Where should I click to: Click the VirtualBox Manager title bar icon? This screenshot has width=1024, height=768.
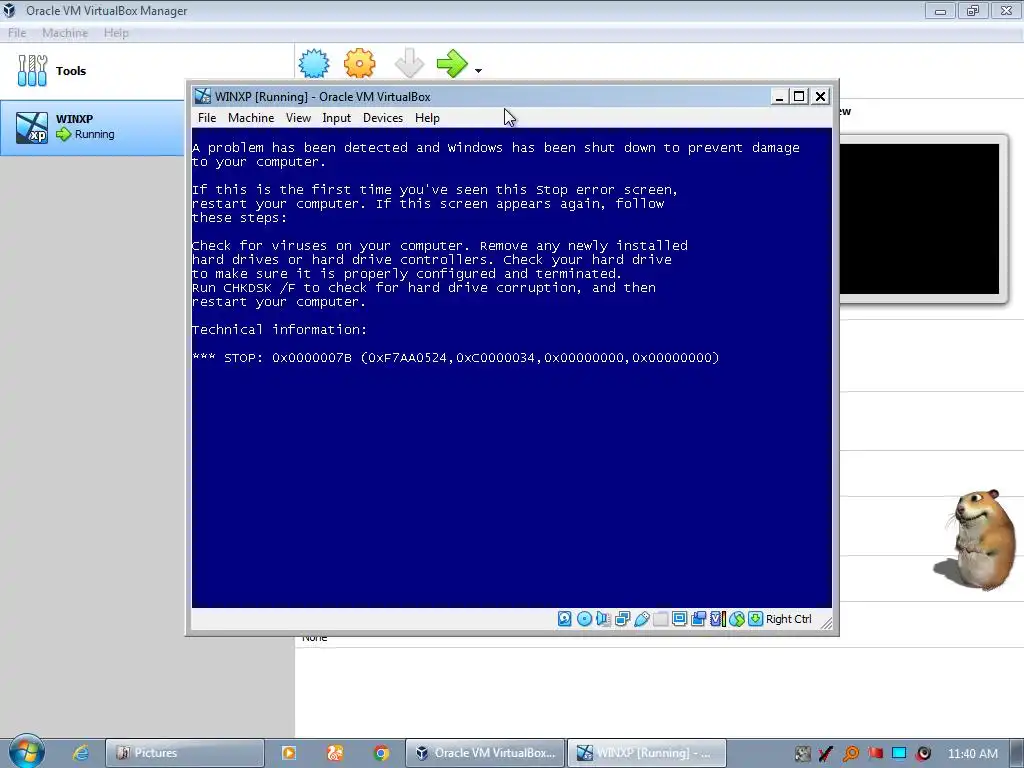pos(9,10)
